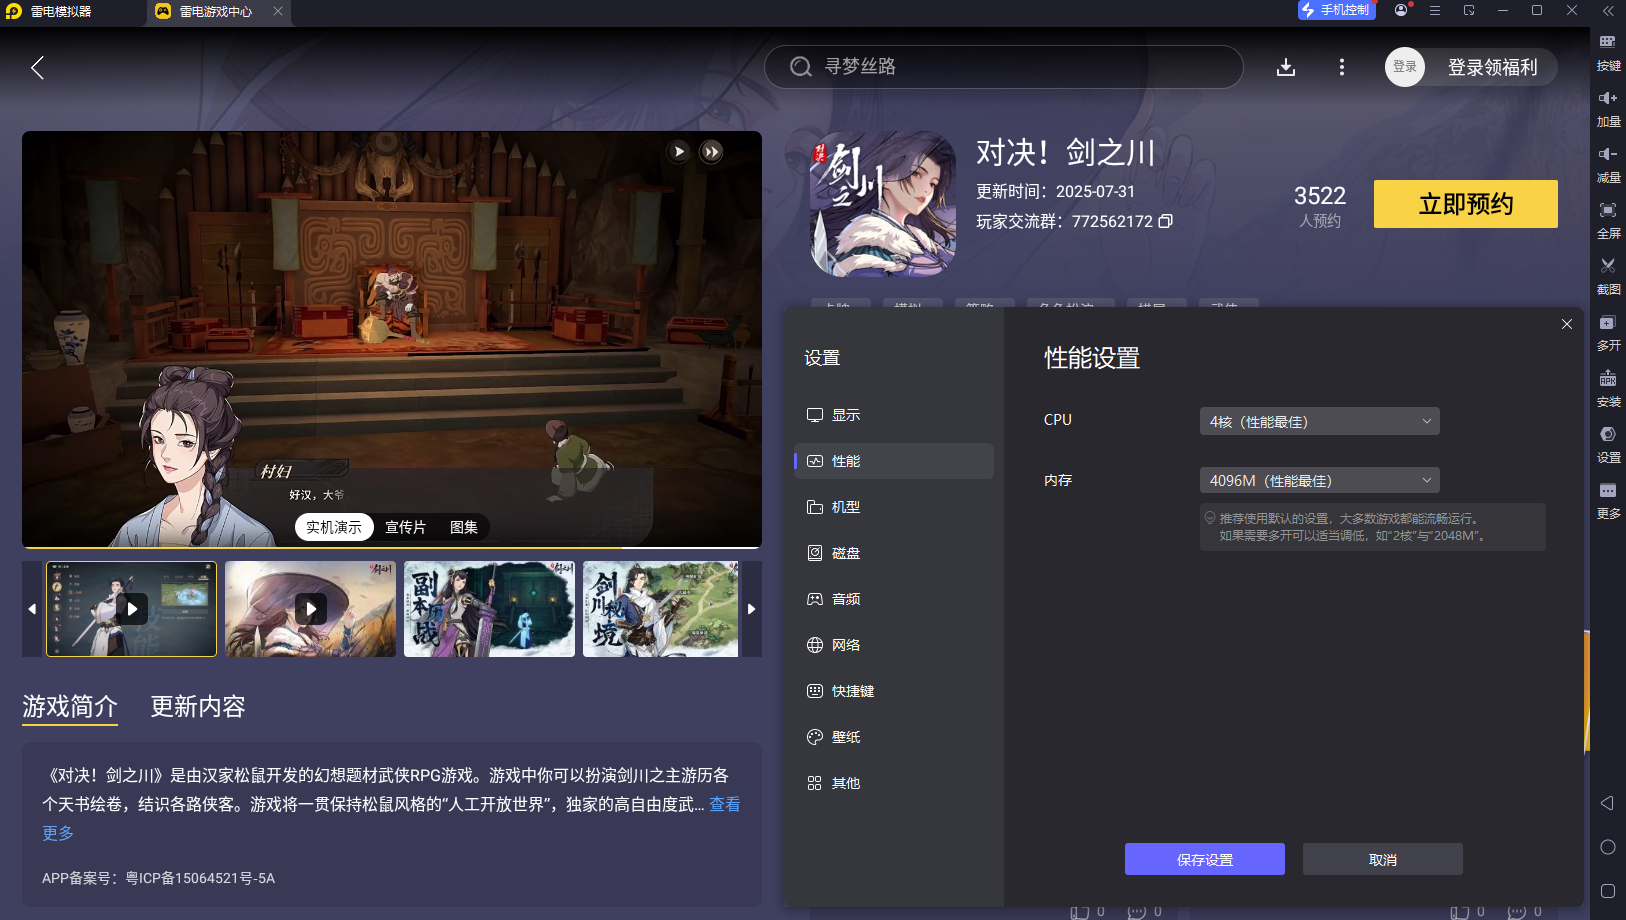Open 音频 audio settings
The height and width of the screenshot is (920, 1626).
click(894, 599)
